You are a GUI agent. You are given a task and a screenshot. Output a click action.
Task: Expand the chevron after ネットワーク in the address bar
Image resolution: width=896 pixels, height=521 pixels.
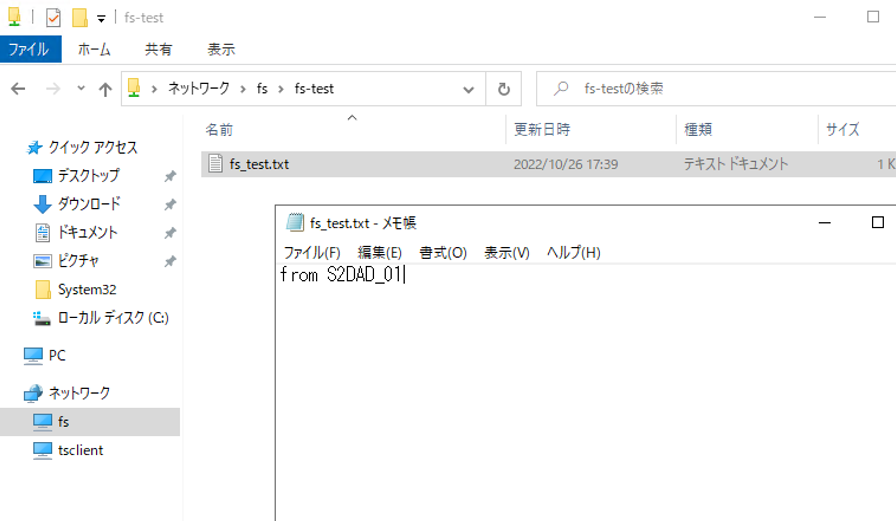point(243,89)
